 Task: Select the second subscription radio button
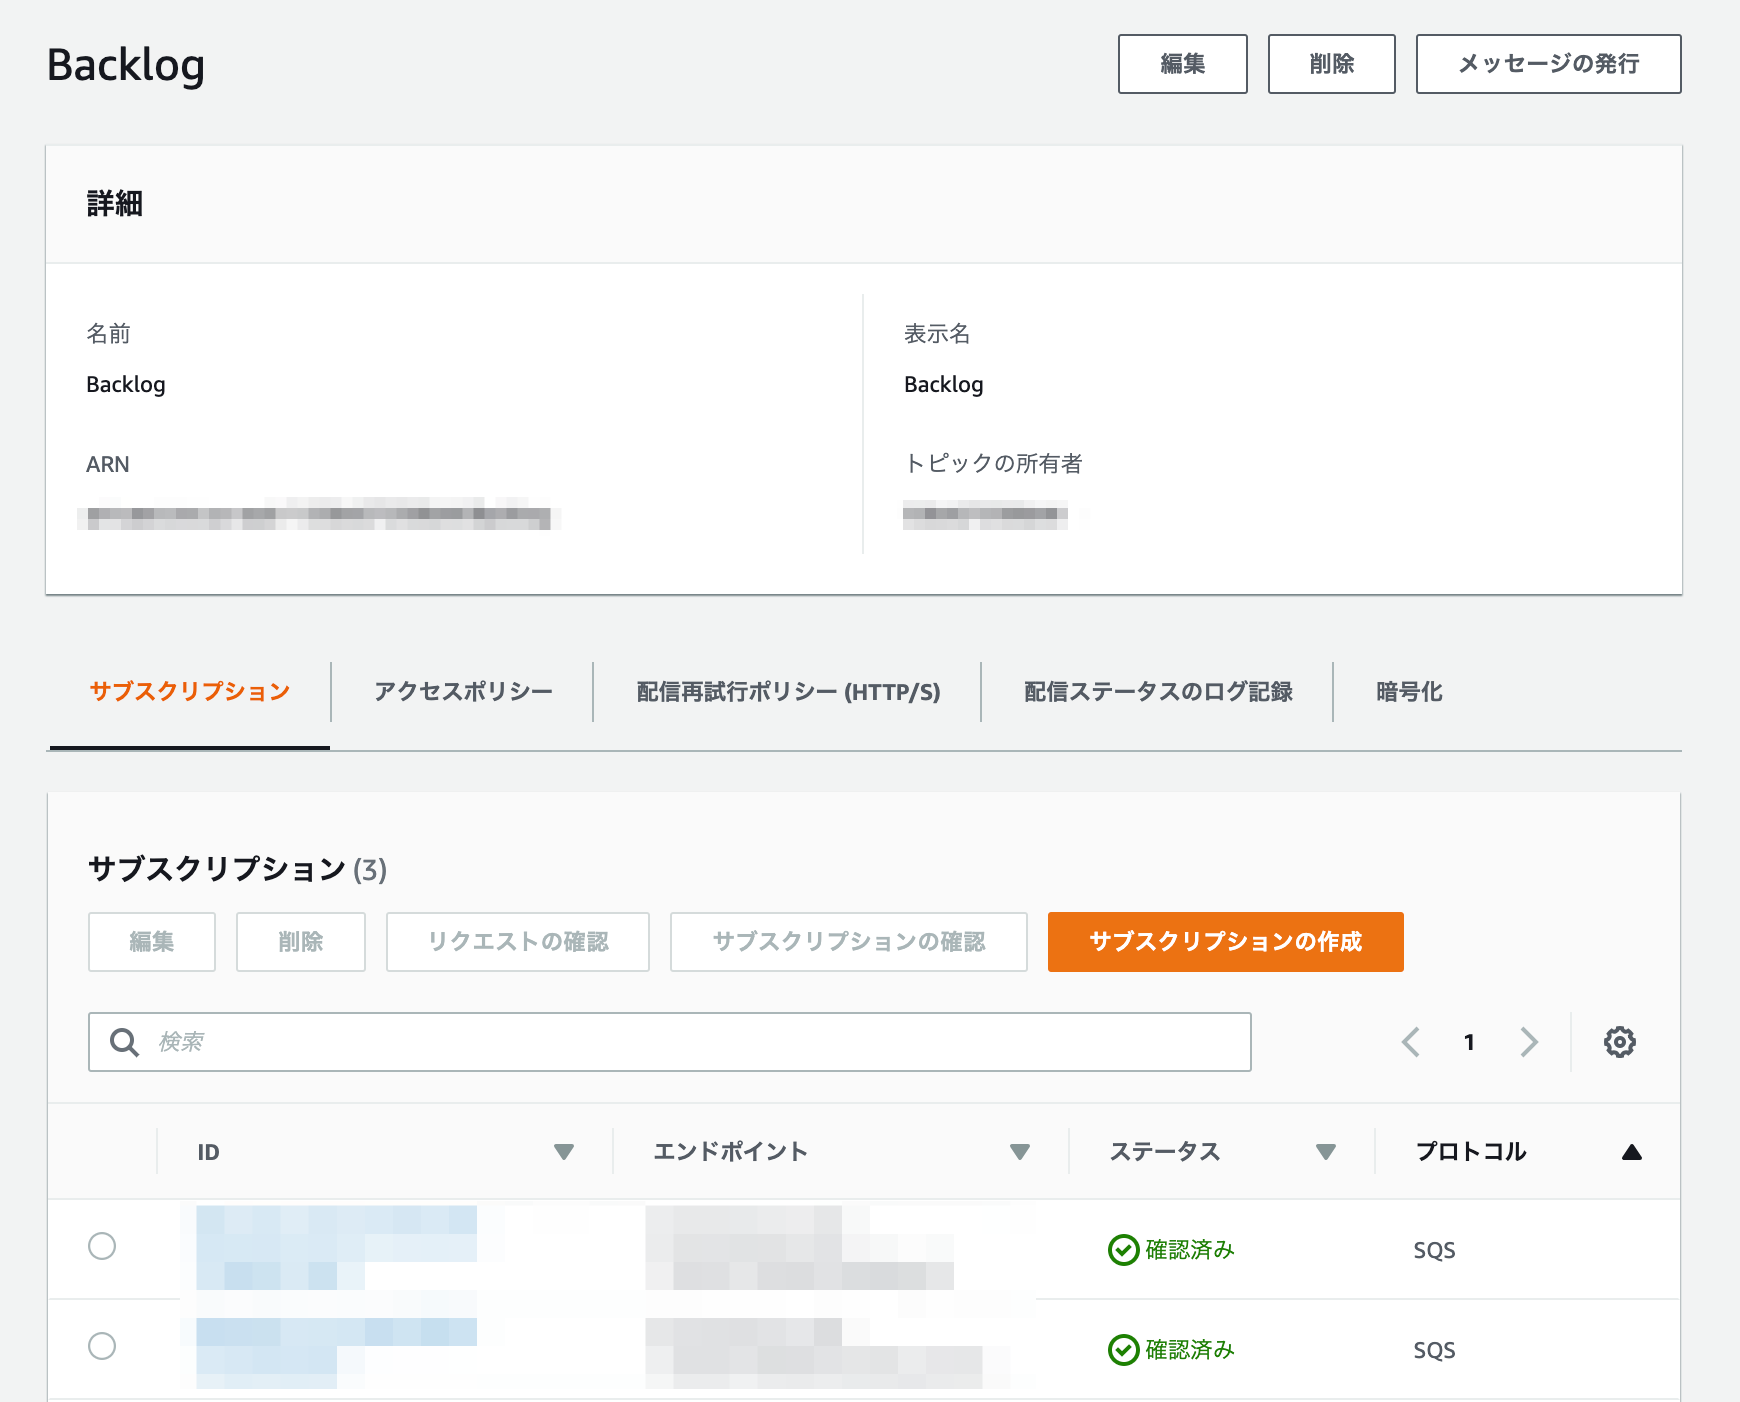102,1346
